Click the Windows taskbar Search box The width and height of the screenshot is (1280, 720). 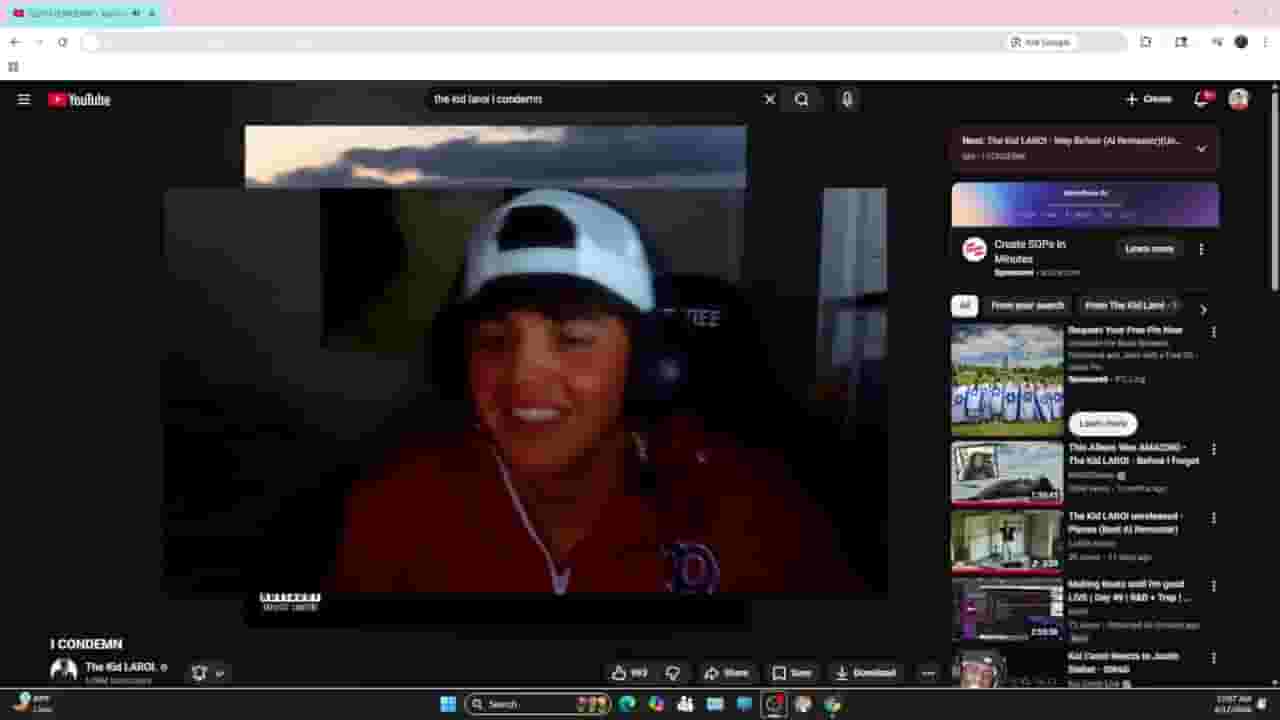coord(538,704)
